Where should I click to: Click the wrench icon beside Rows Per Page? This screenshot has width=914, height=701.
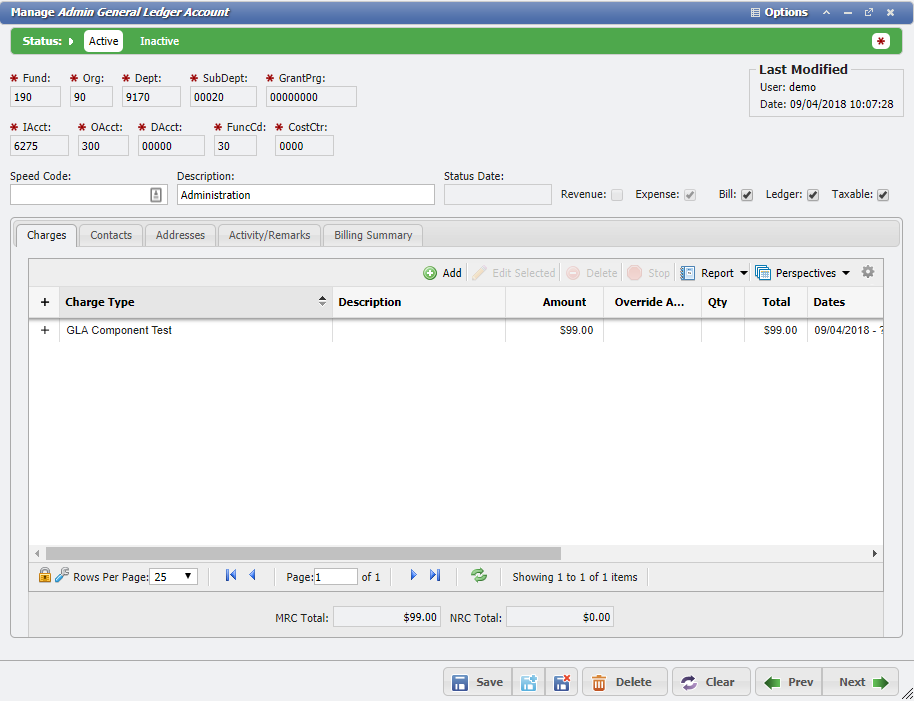62,575
